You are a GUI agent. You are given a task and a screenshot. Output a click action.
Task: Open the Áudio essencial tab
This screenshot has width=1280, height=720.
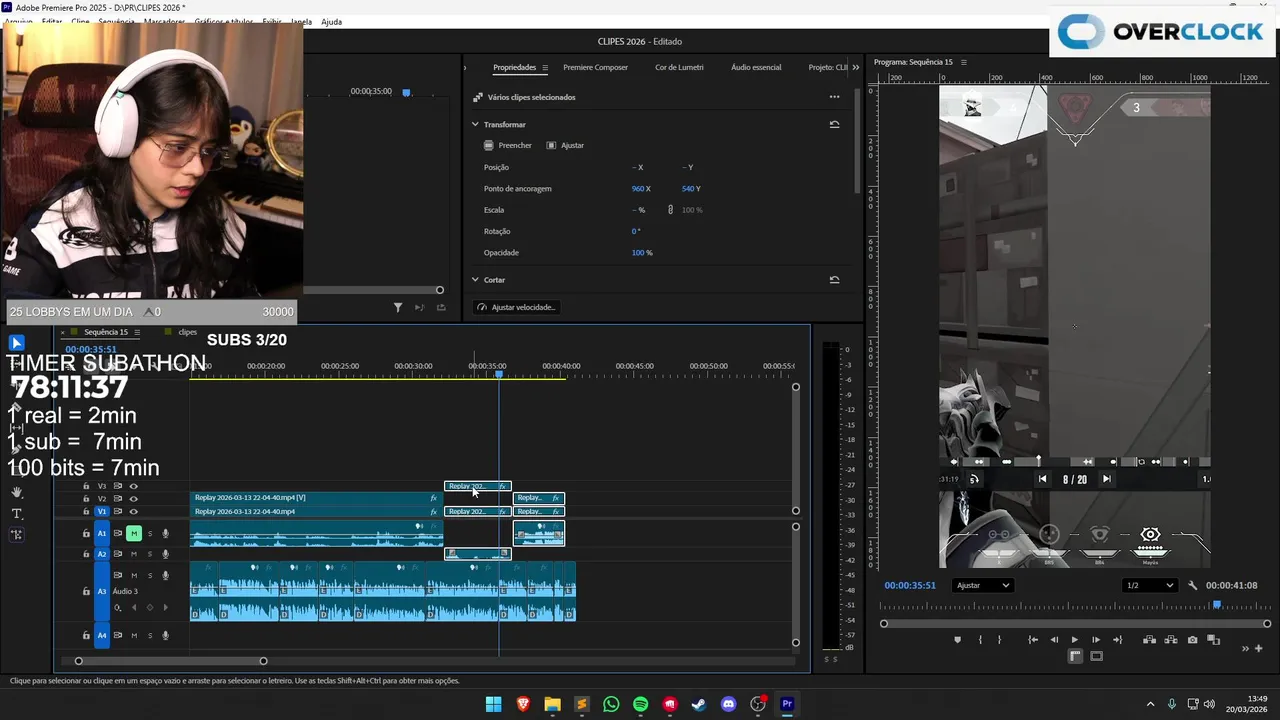click(x=756, y=68)
